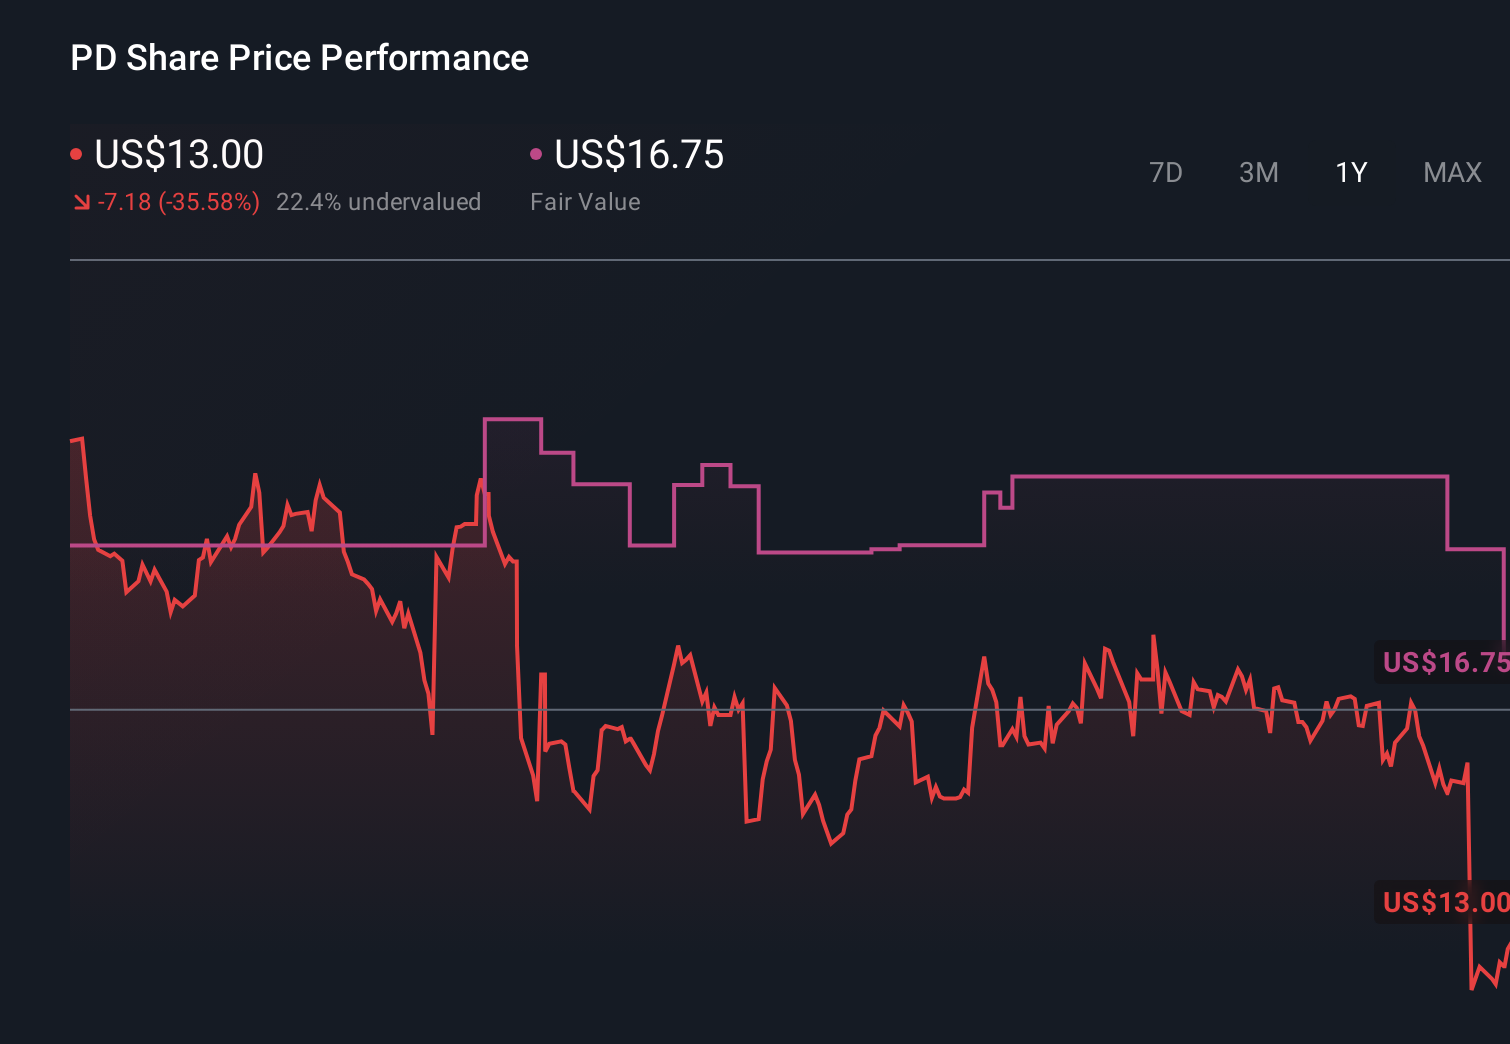Expand the PD Share Price Performance title
The image size is (1510, 1044).
299,57
